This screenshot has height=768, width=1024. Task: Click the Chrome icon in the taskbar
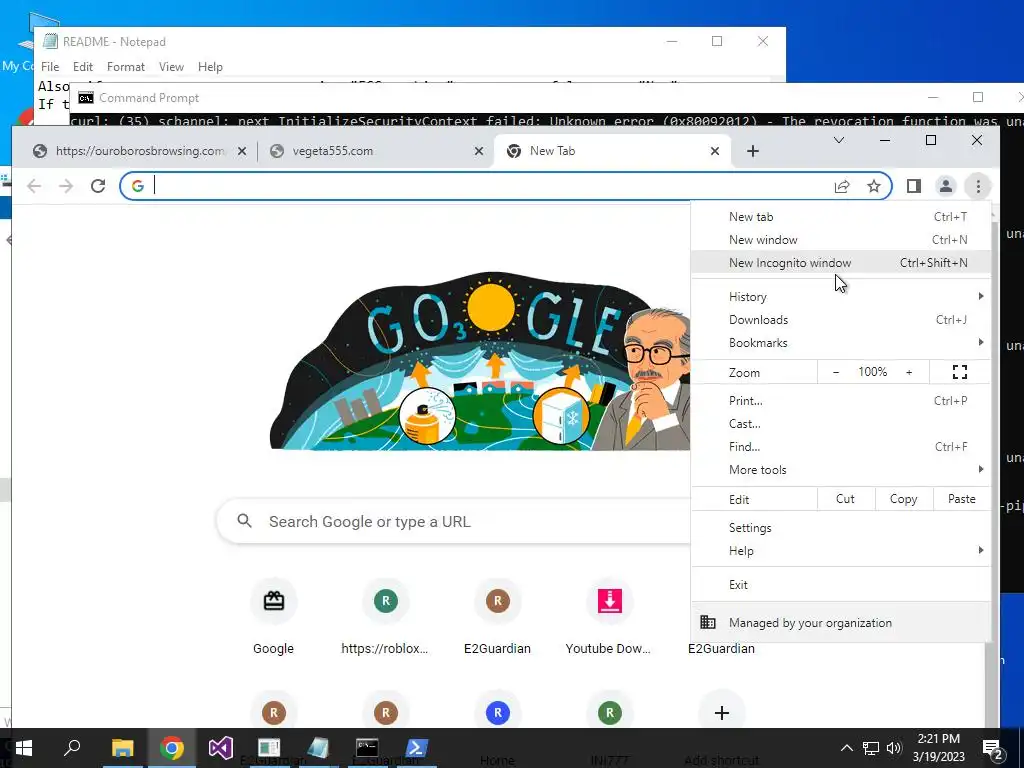click(x=172, y=748)
